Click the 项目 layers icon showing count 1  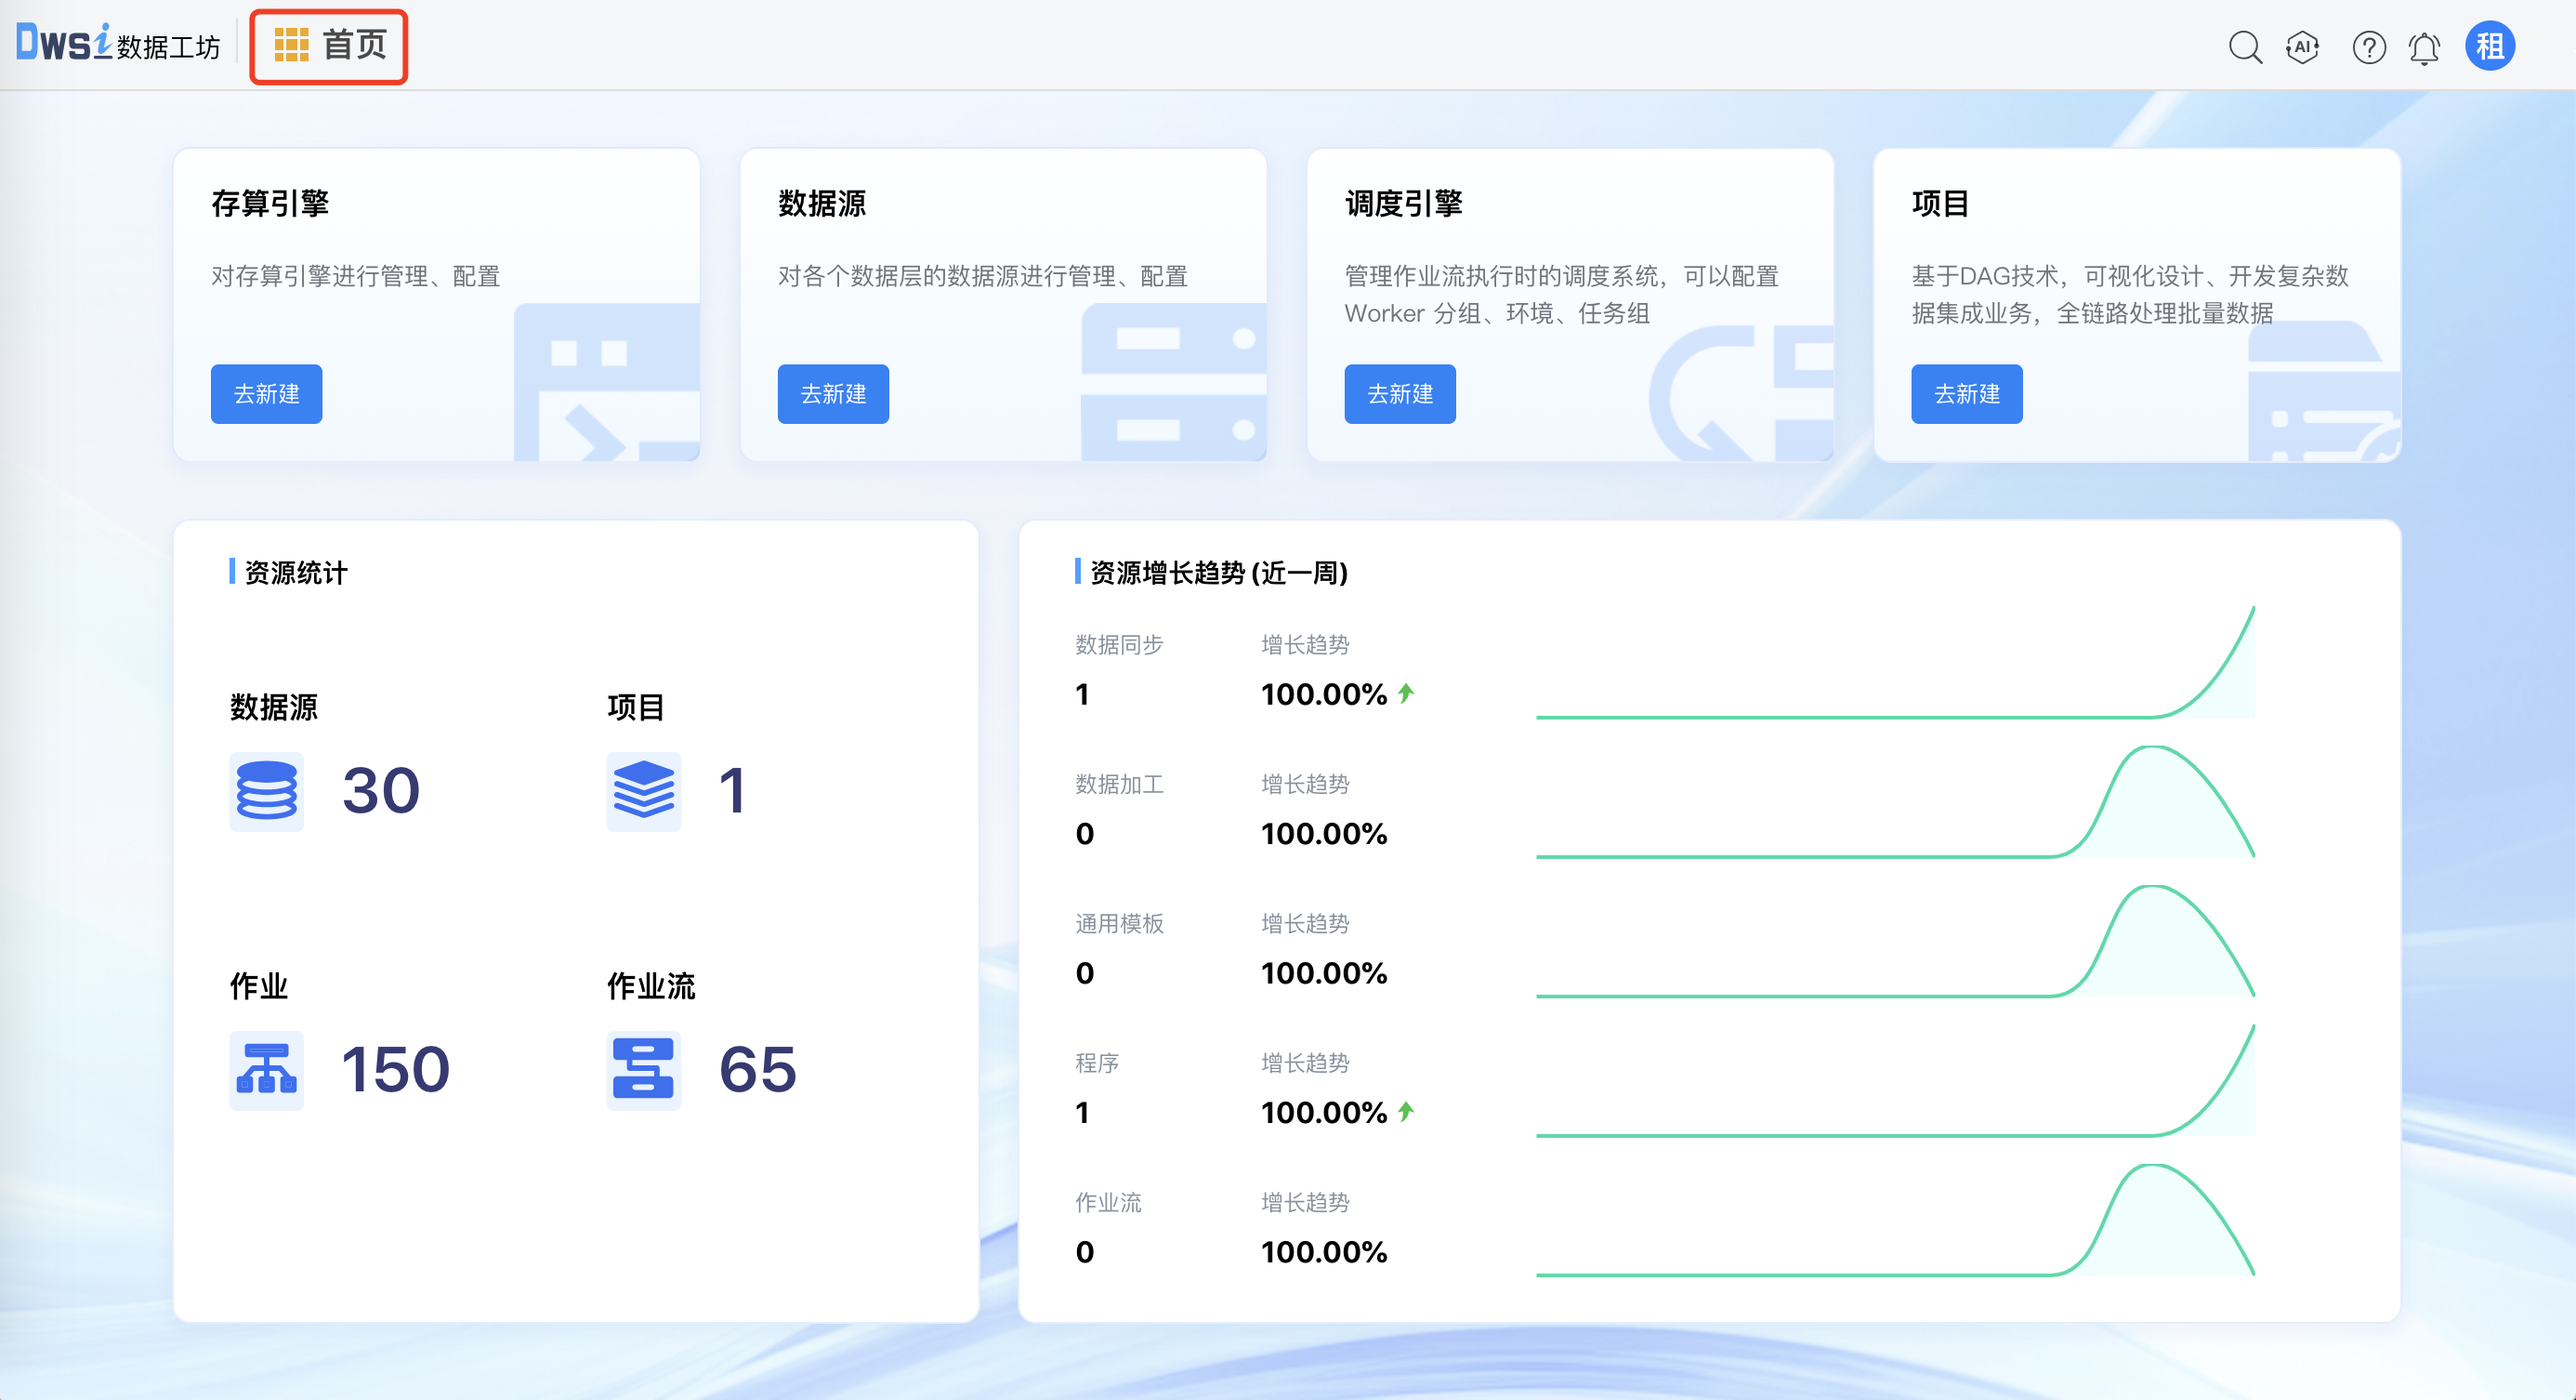(x=643, y=791)
